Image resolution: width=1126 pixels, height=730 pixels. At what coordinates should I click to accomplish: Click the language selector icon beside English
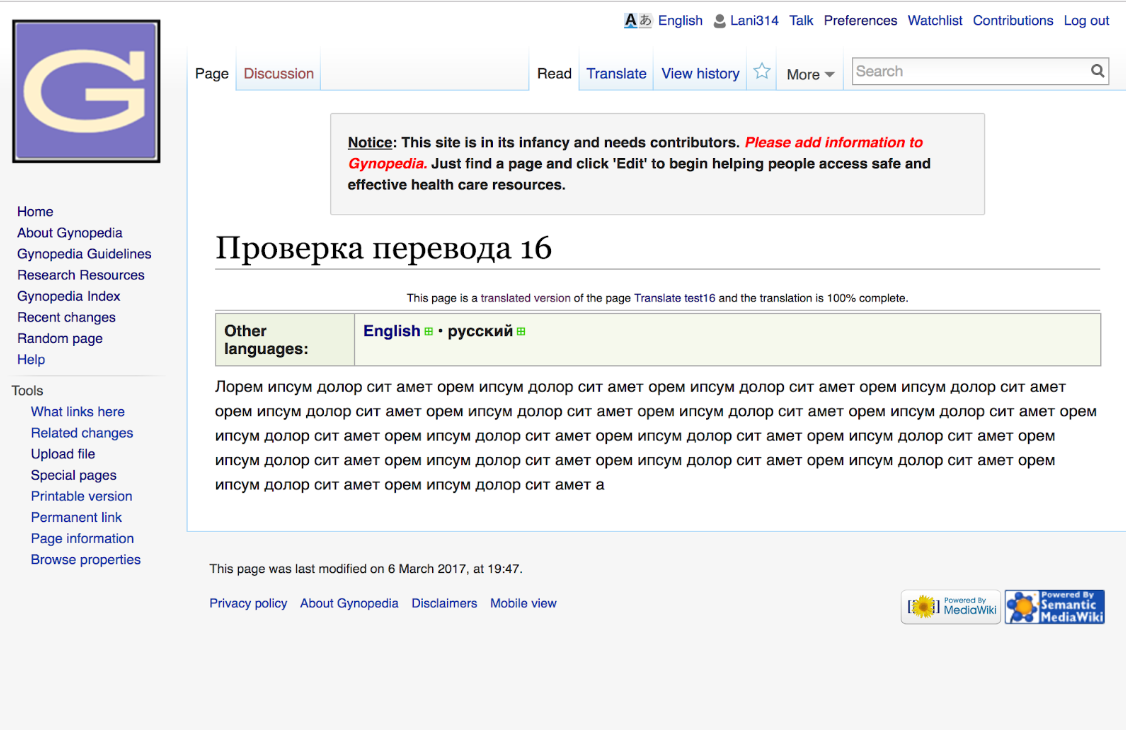[x=637, y=21]
